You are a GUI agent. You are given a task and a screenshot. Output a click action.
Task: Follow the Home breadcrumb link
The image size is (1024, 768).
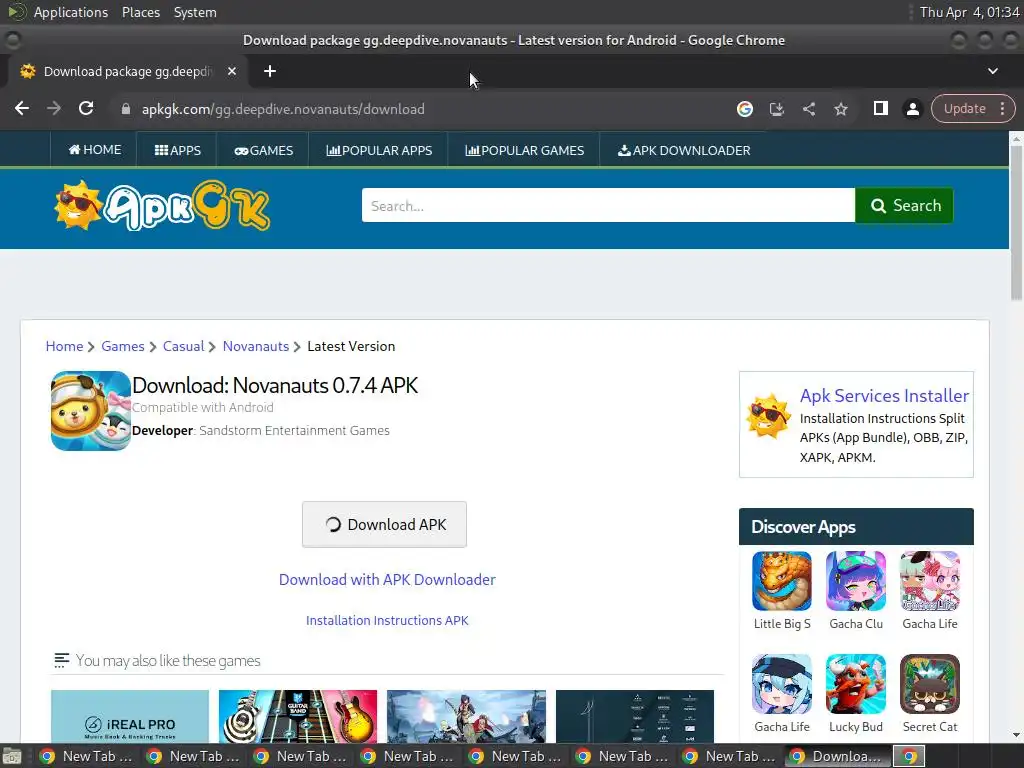64,346
